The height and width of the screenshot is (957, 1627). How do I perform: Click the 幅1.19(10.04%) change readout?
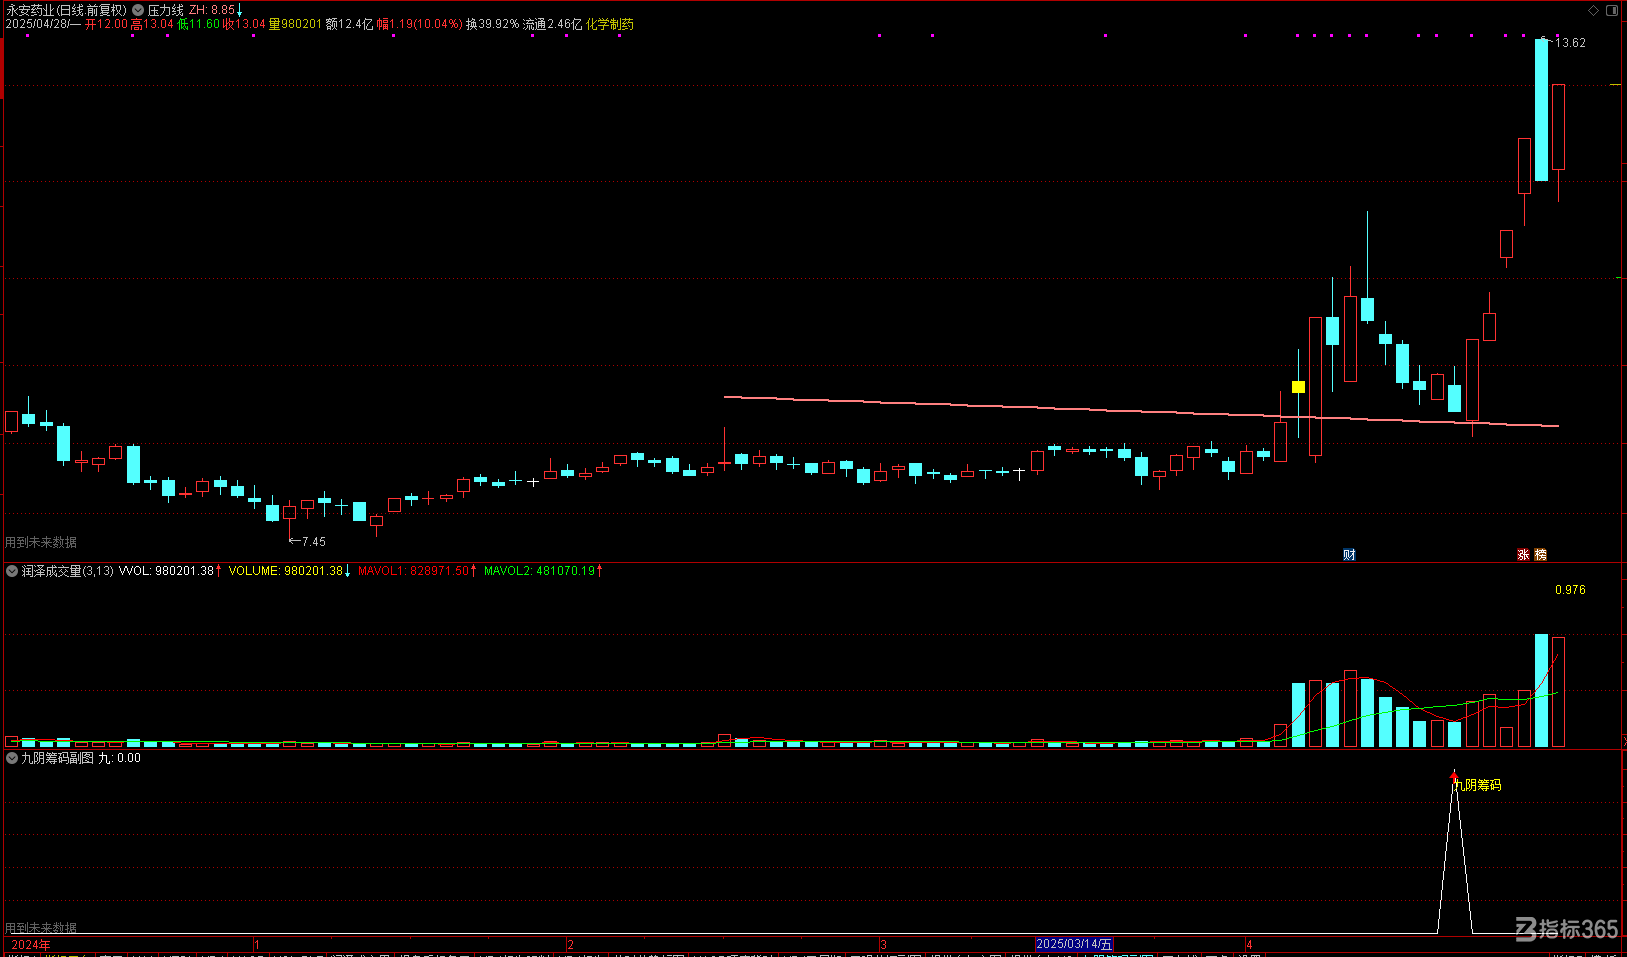(x=420, y=24)
